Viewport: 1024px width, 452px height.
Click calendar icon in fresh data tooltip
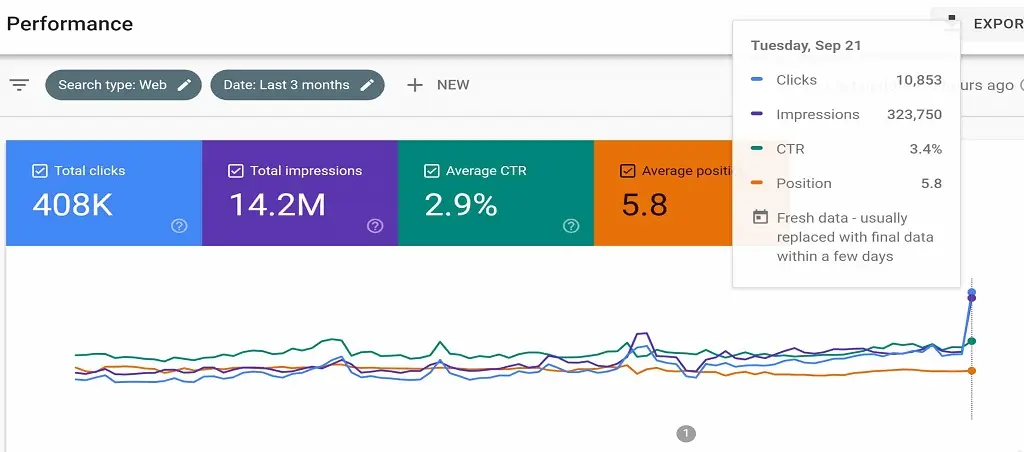760,218
